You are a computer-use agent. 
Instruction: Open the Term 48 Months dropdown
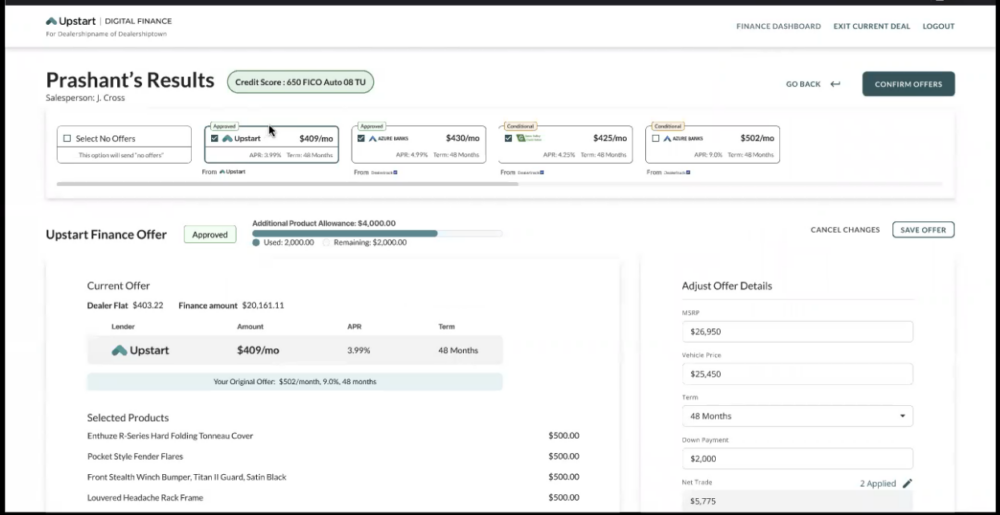point(797,416)
